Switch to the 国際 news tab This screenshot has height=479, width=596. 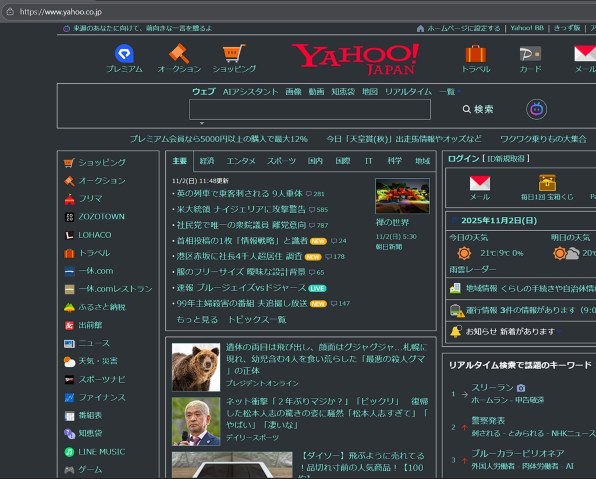(x=343, y=161)
